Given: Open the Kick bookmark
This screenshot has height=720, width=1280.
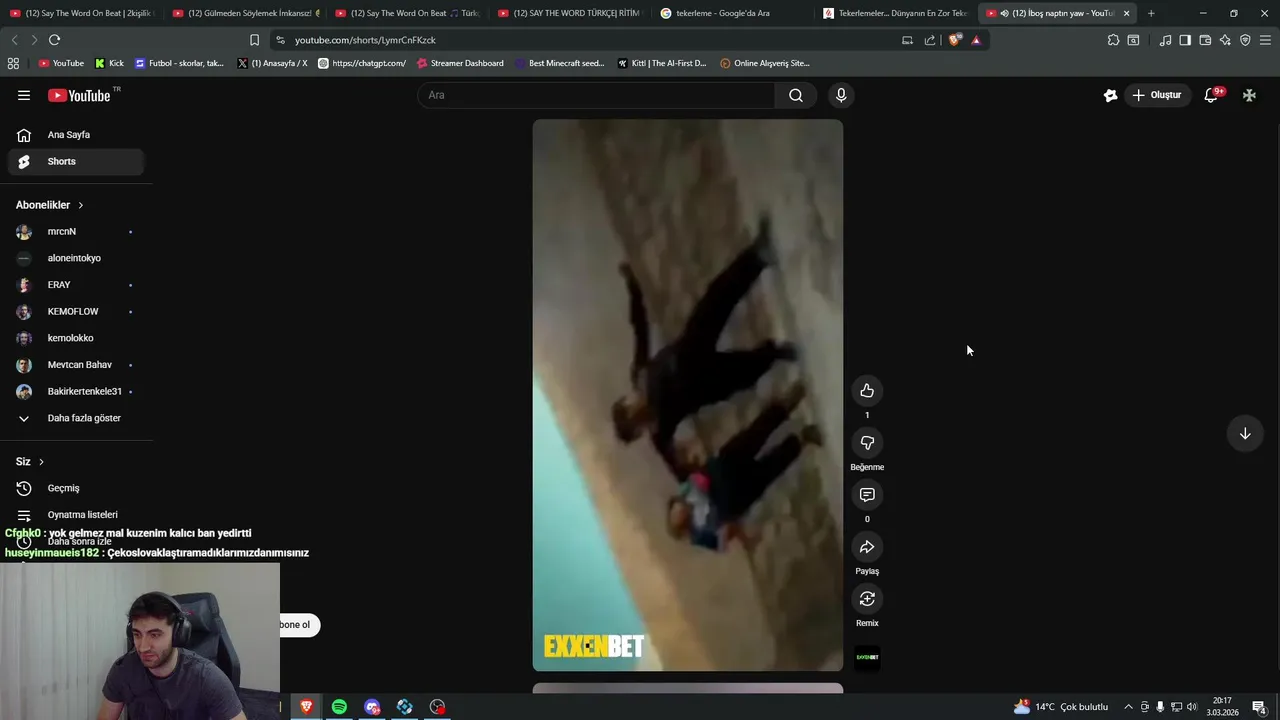Looking at the screenshot, I should tap(110, 63).
